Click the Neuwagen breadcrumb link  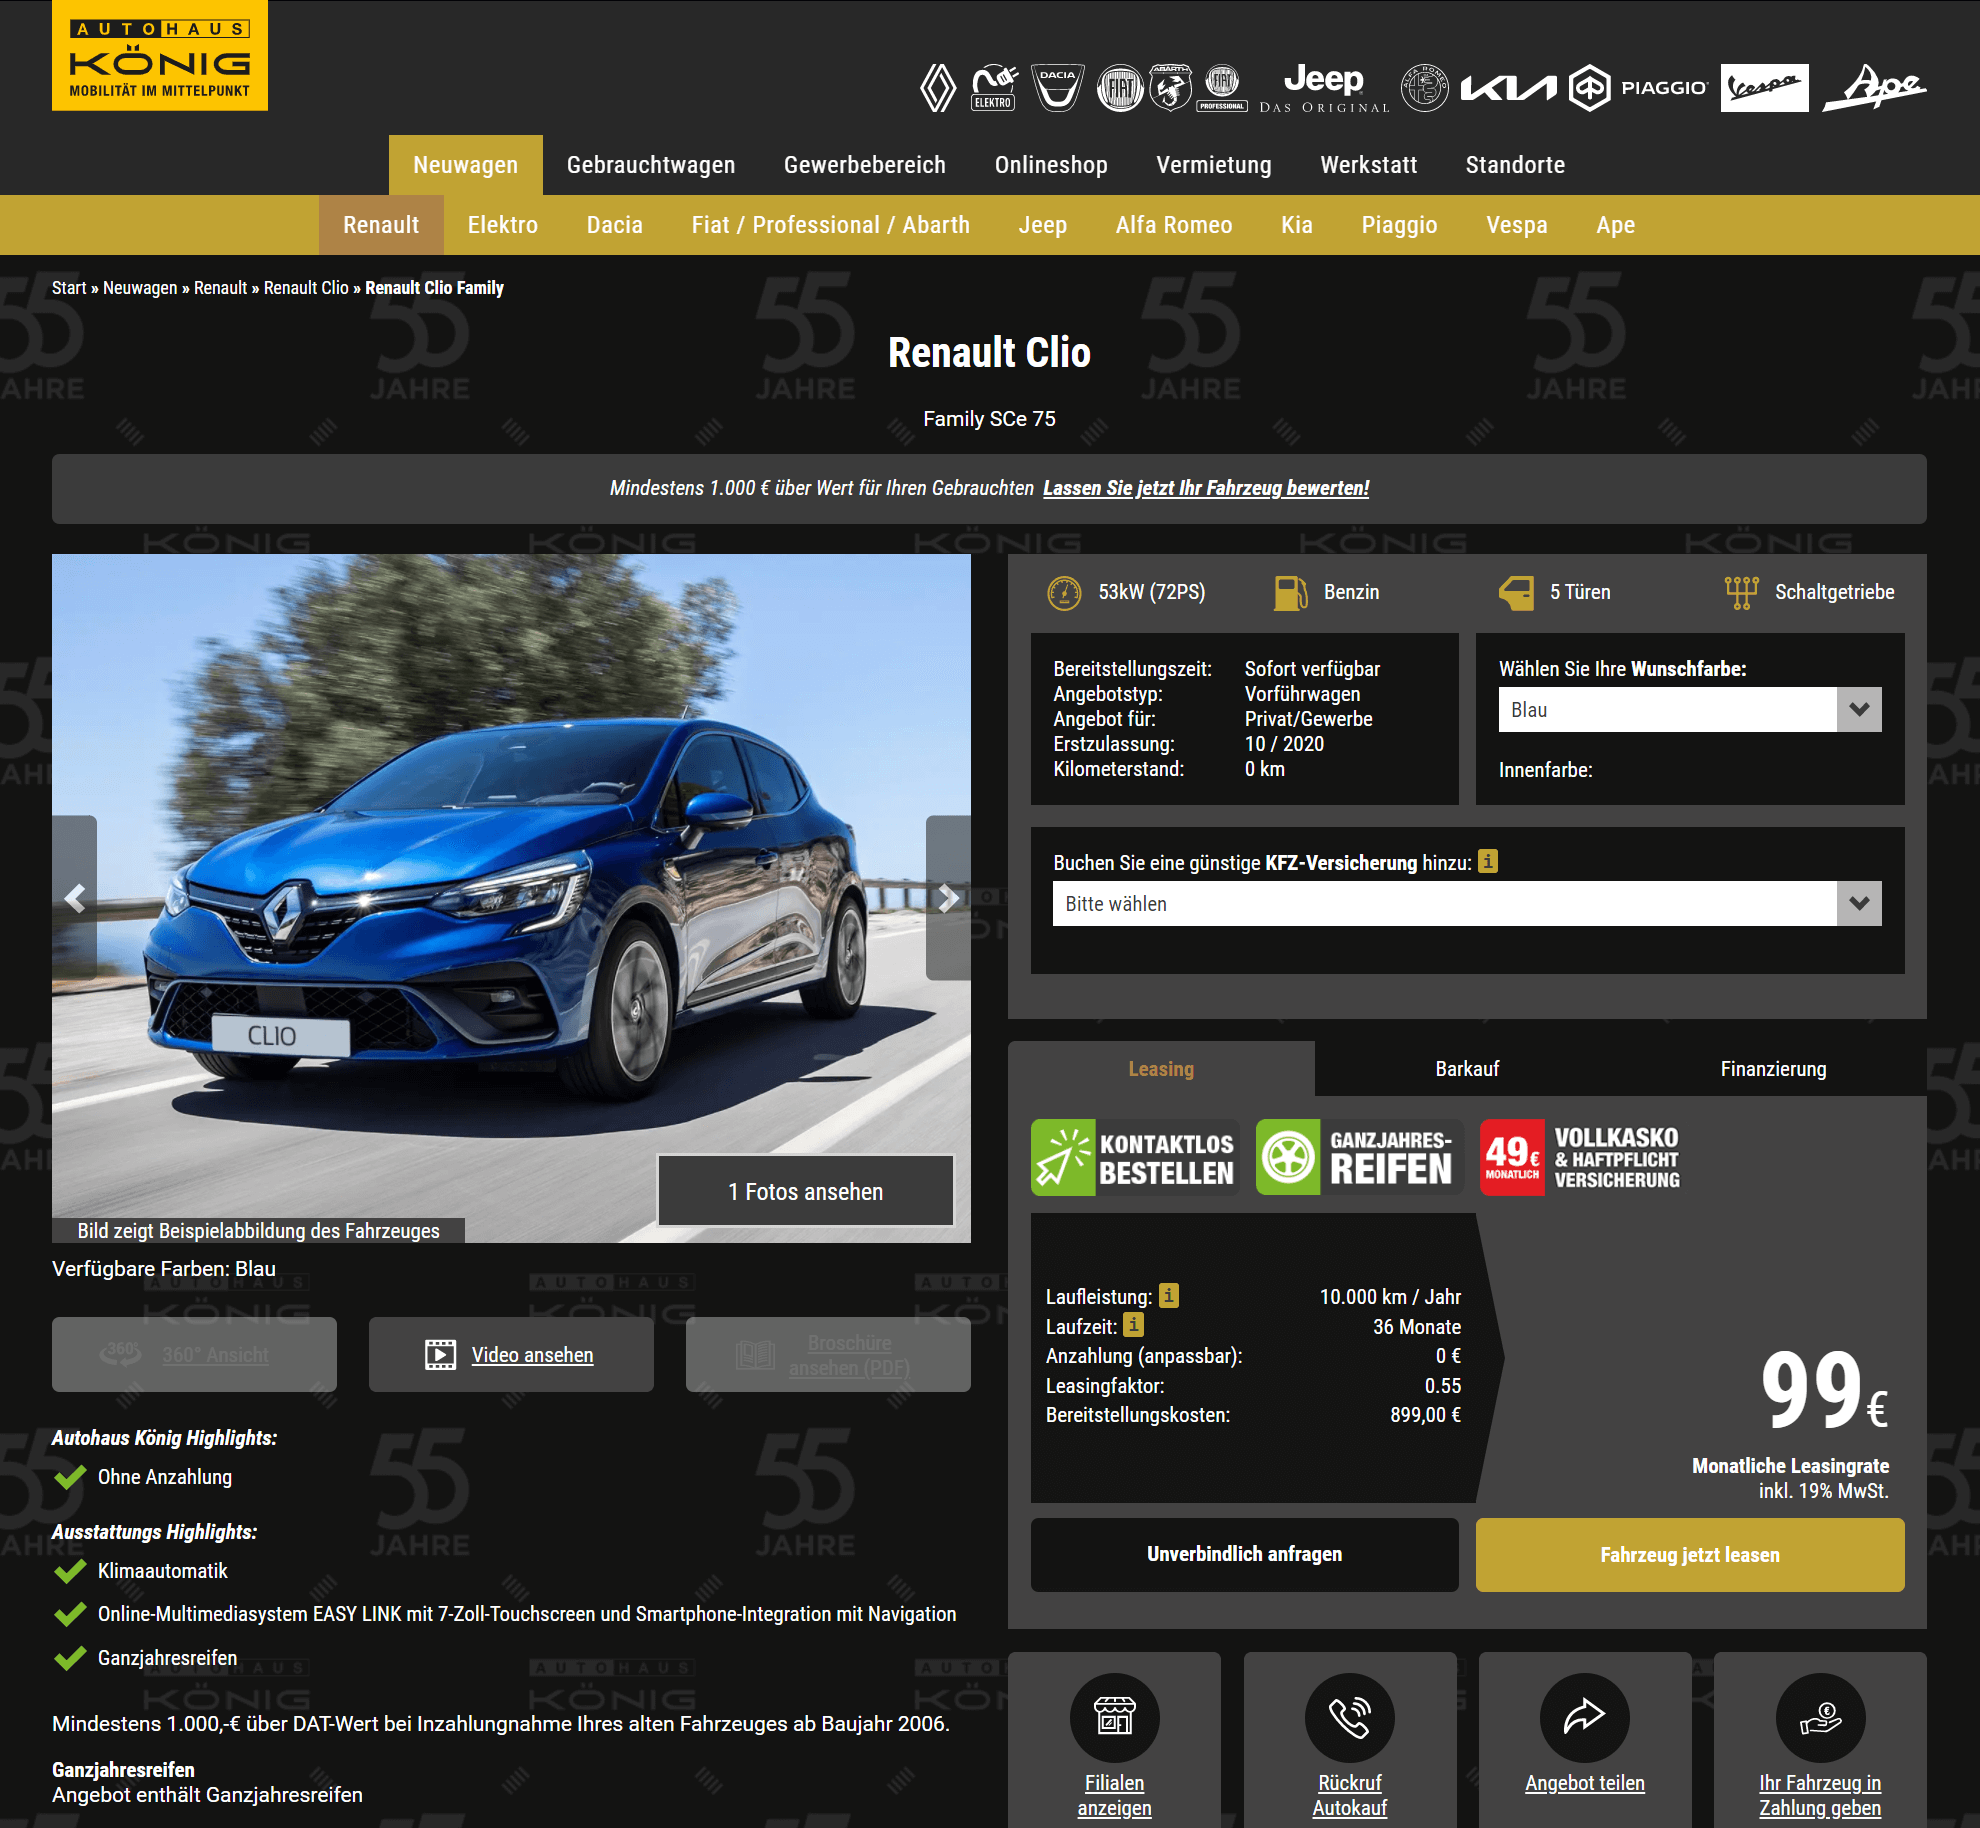140,288
